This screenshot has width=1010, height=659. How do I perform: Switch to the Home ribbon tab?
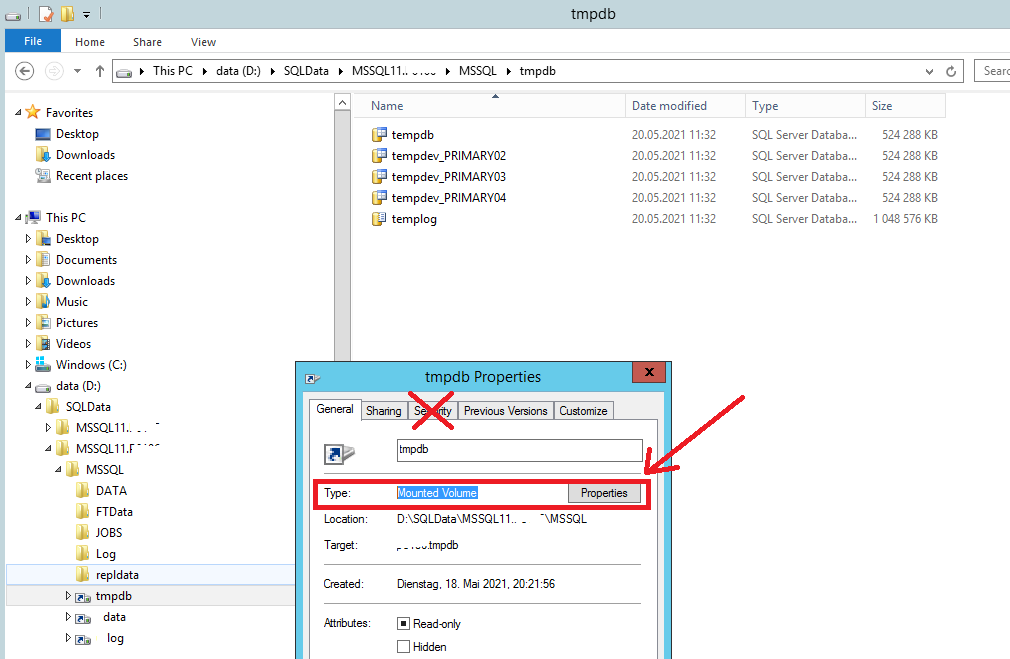(x=90, y=42)
